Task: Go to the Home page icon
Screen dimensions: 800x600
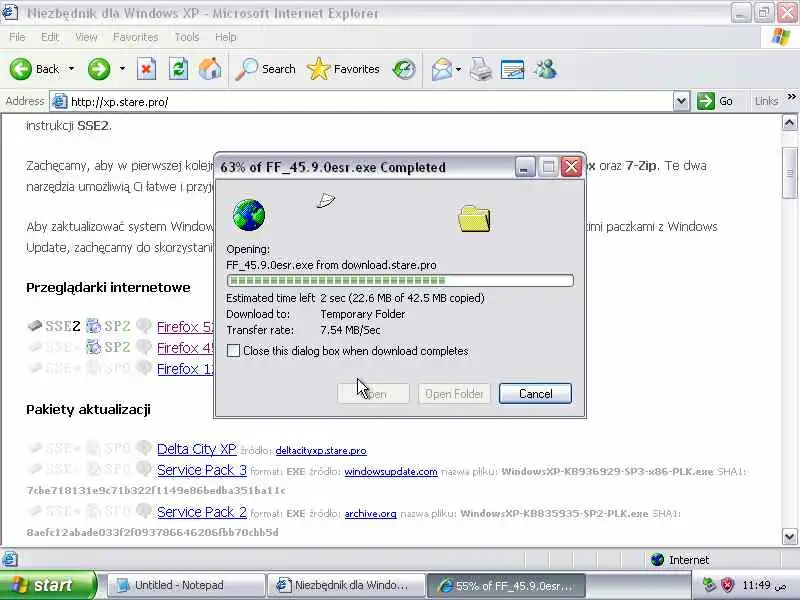Action: [x=210, y=69]
